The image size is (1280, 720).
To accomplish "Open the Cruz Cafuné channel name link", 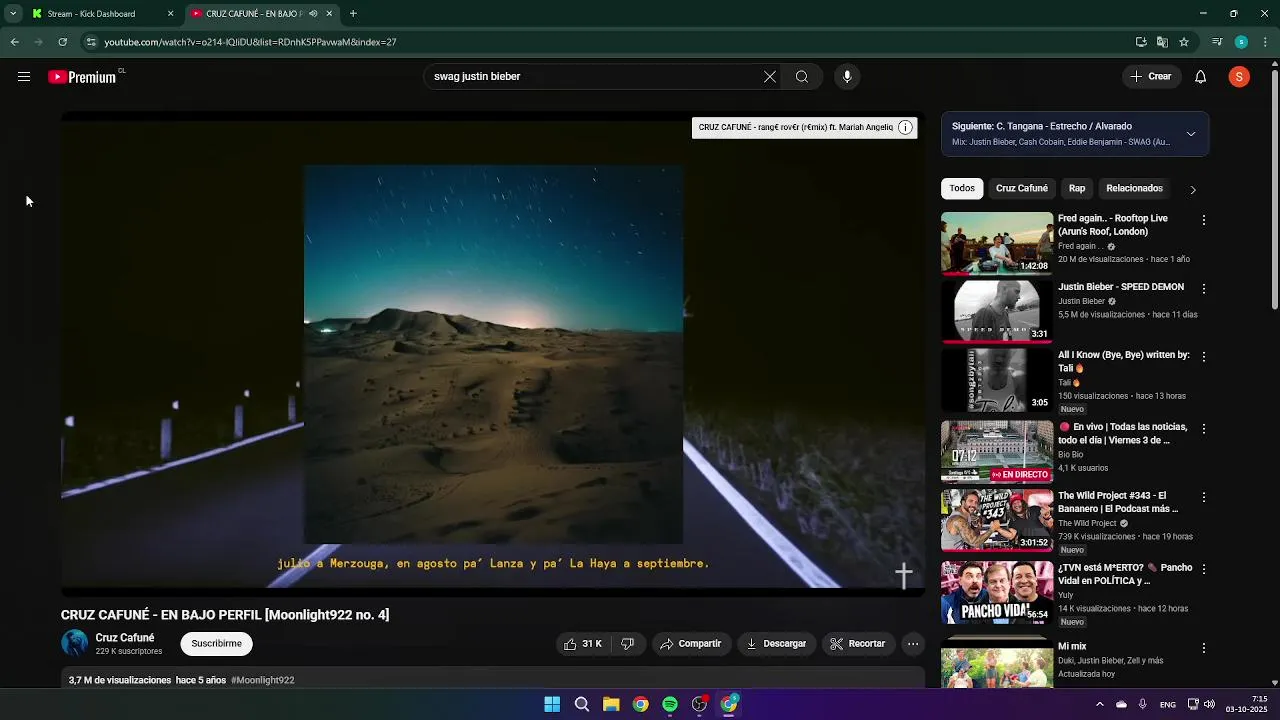I will (125, 638).
